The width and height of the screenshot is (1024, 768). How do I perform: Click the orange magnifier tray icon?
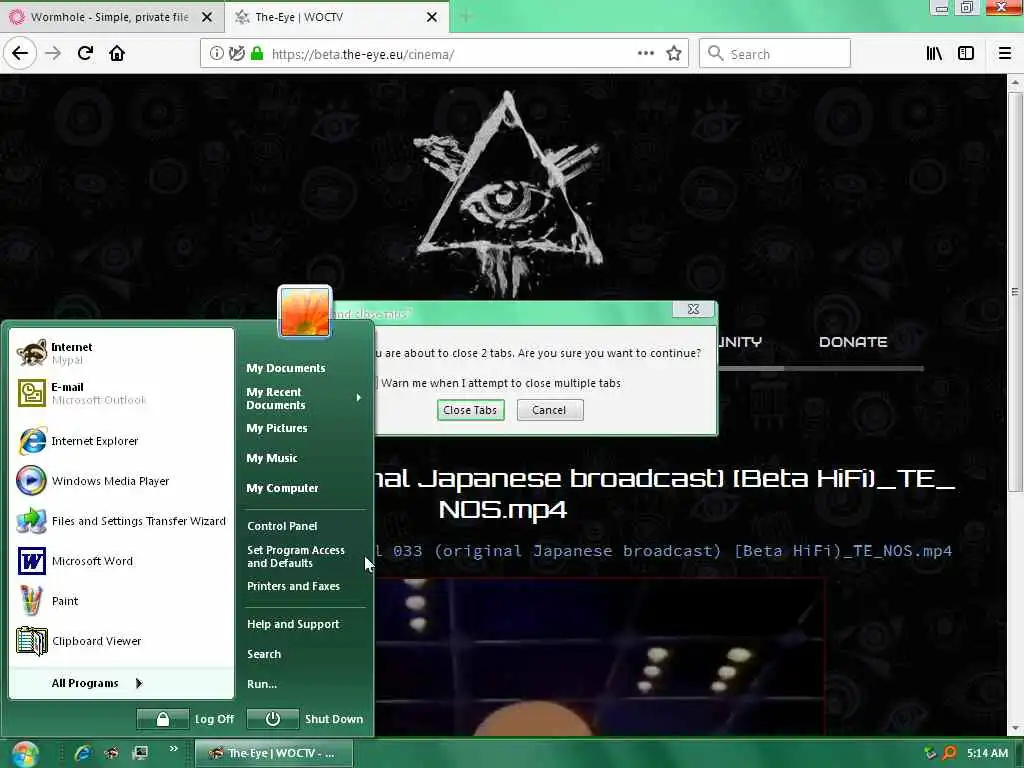950,753
